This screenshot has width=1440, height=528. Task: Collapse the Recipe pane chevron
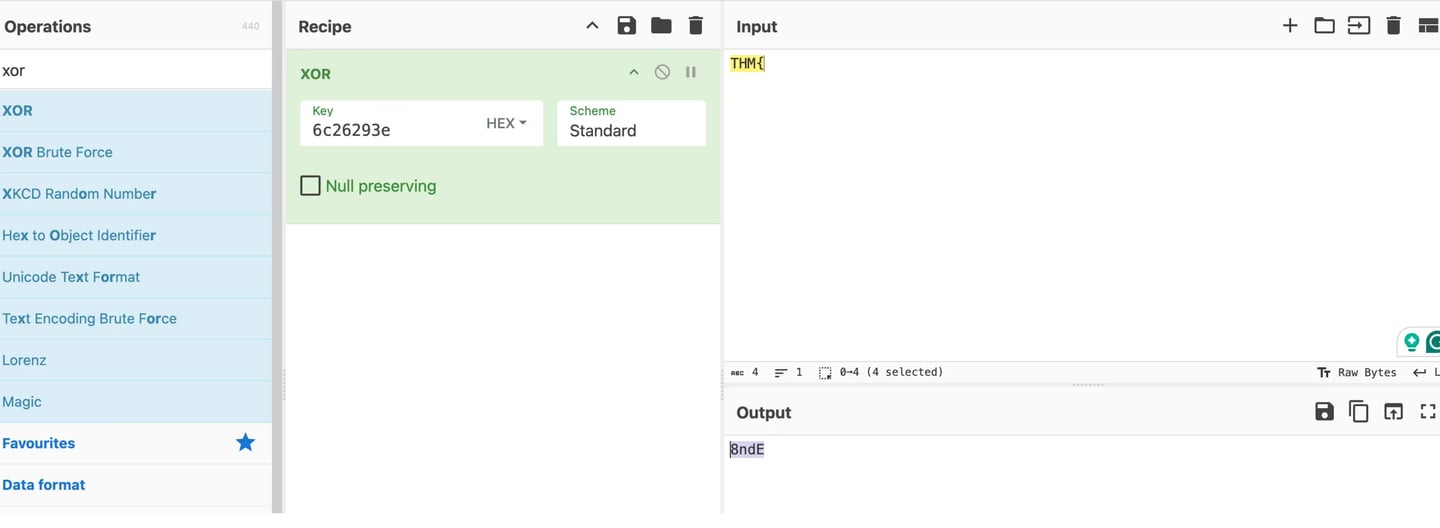coord(592,26)
